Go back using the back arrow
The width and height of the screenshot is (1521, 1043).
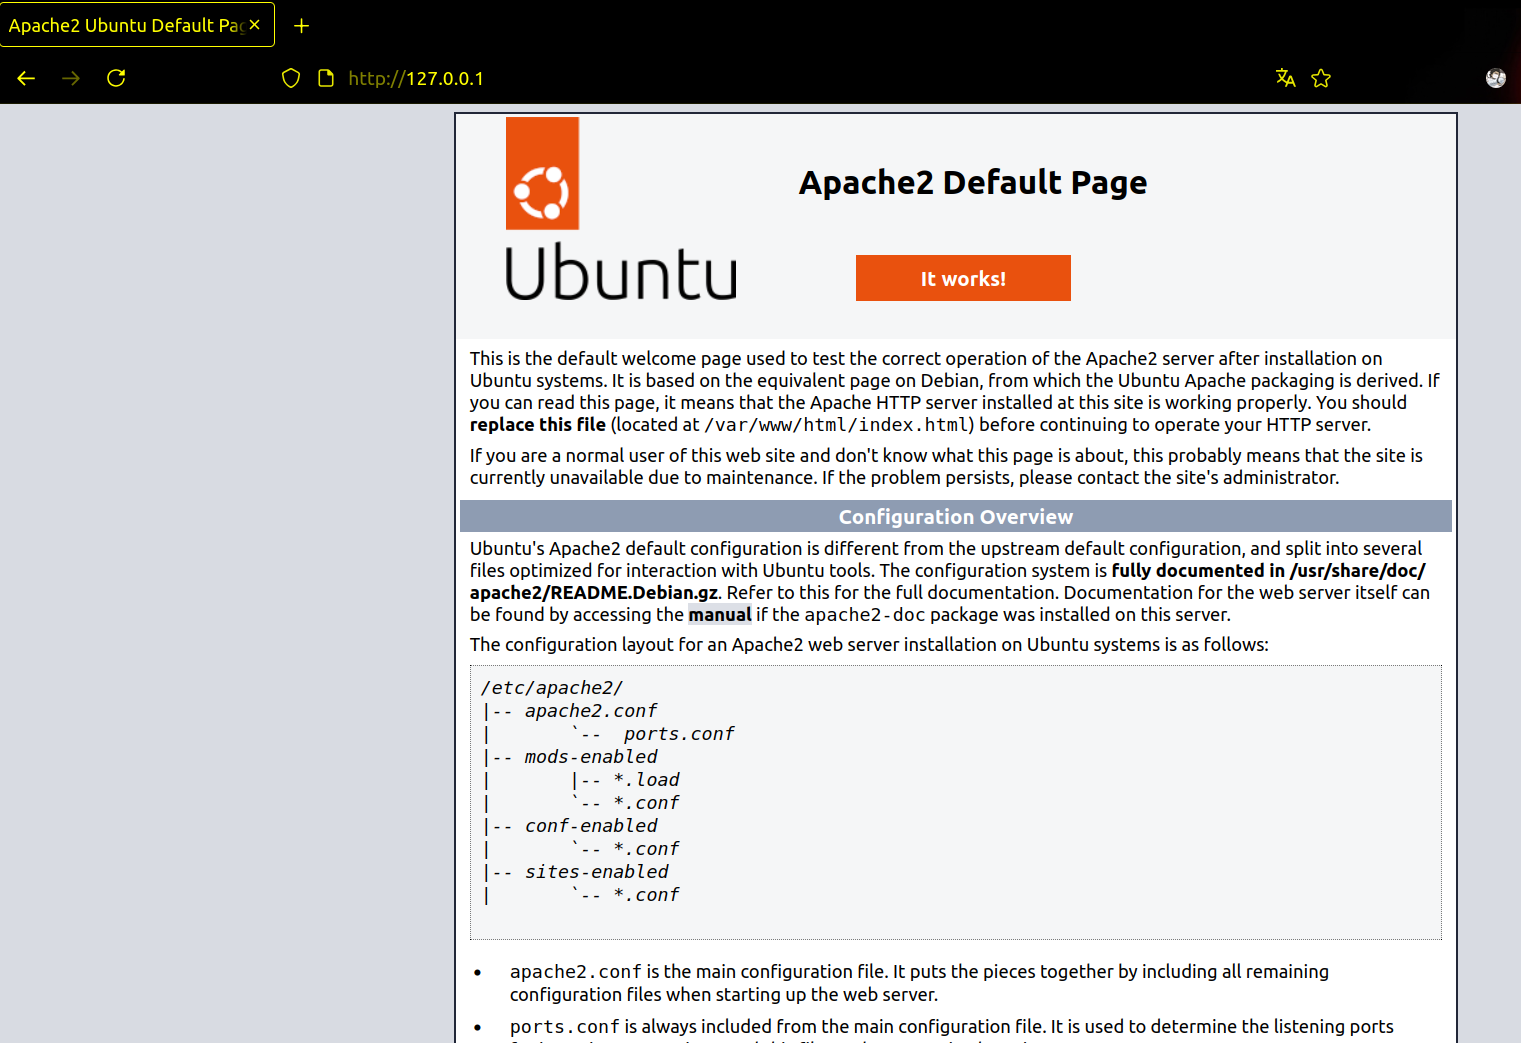pos(26,78)
